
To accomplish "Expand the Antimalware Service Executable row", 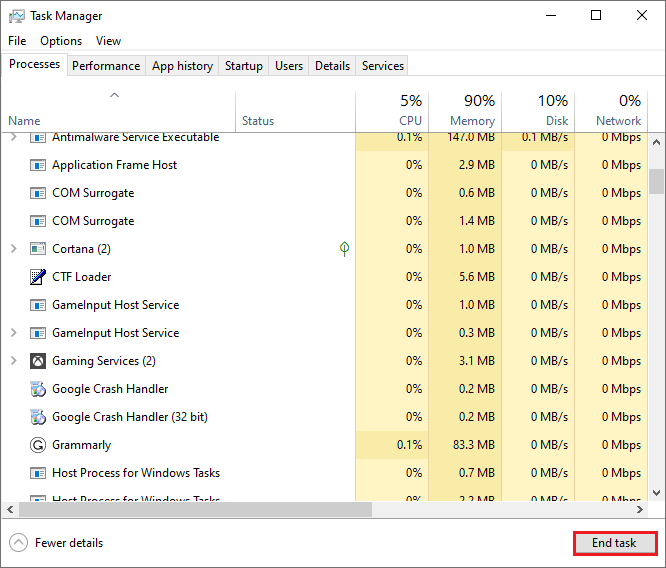I will 14,137.
